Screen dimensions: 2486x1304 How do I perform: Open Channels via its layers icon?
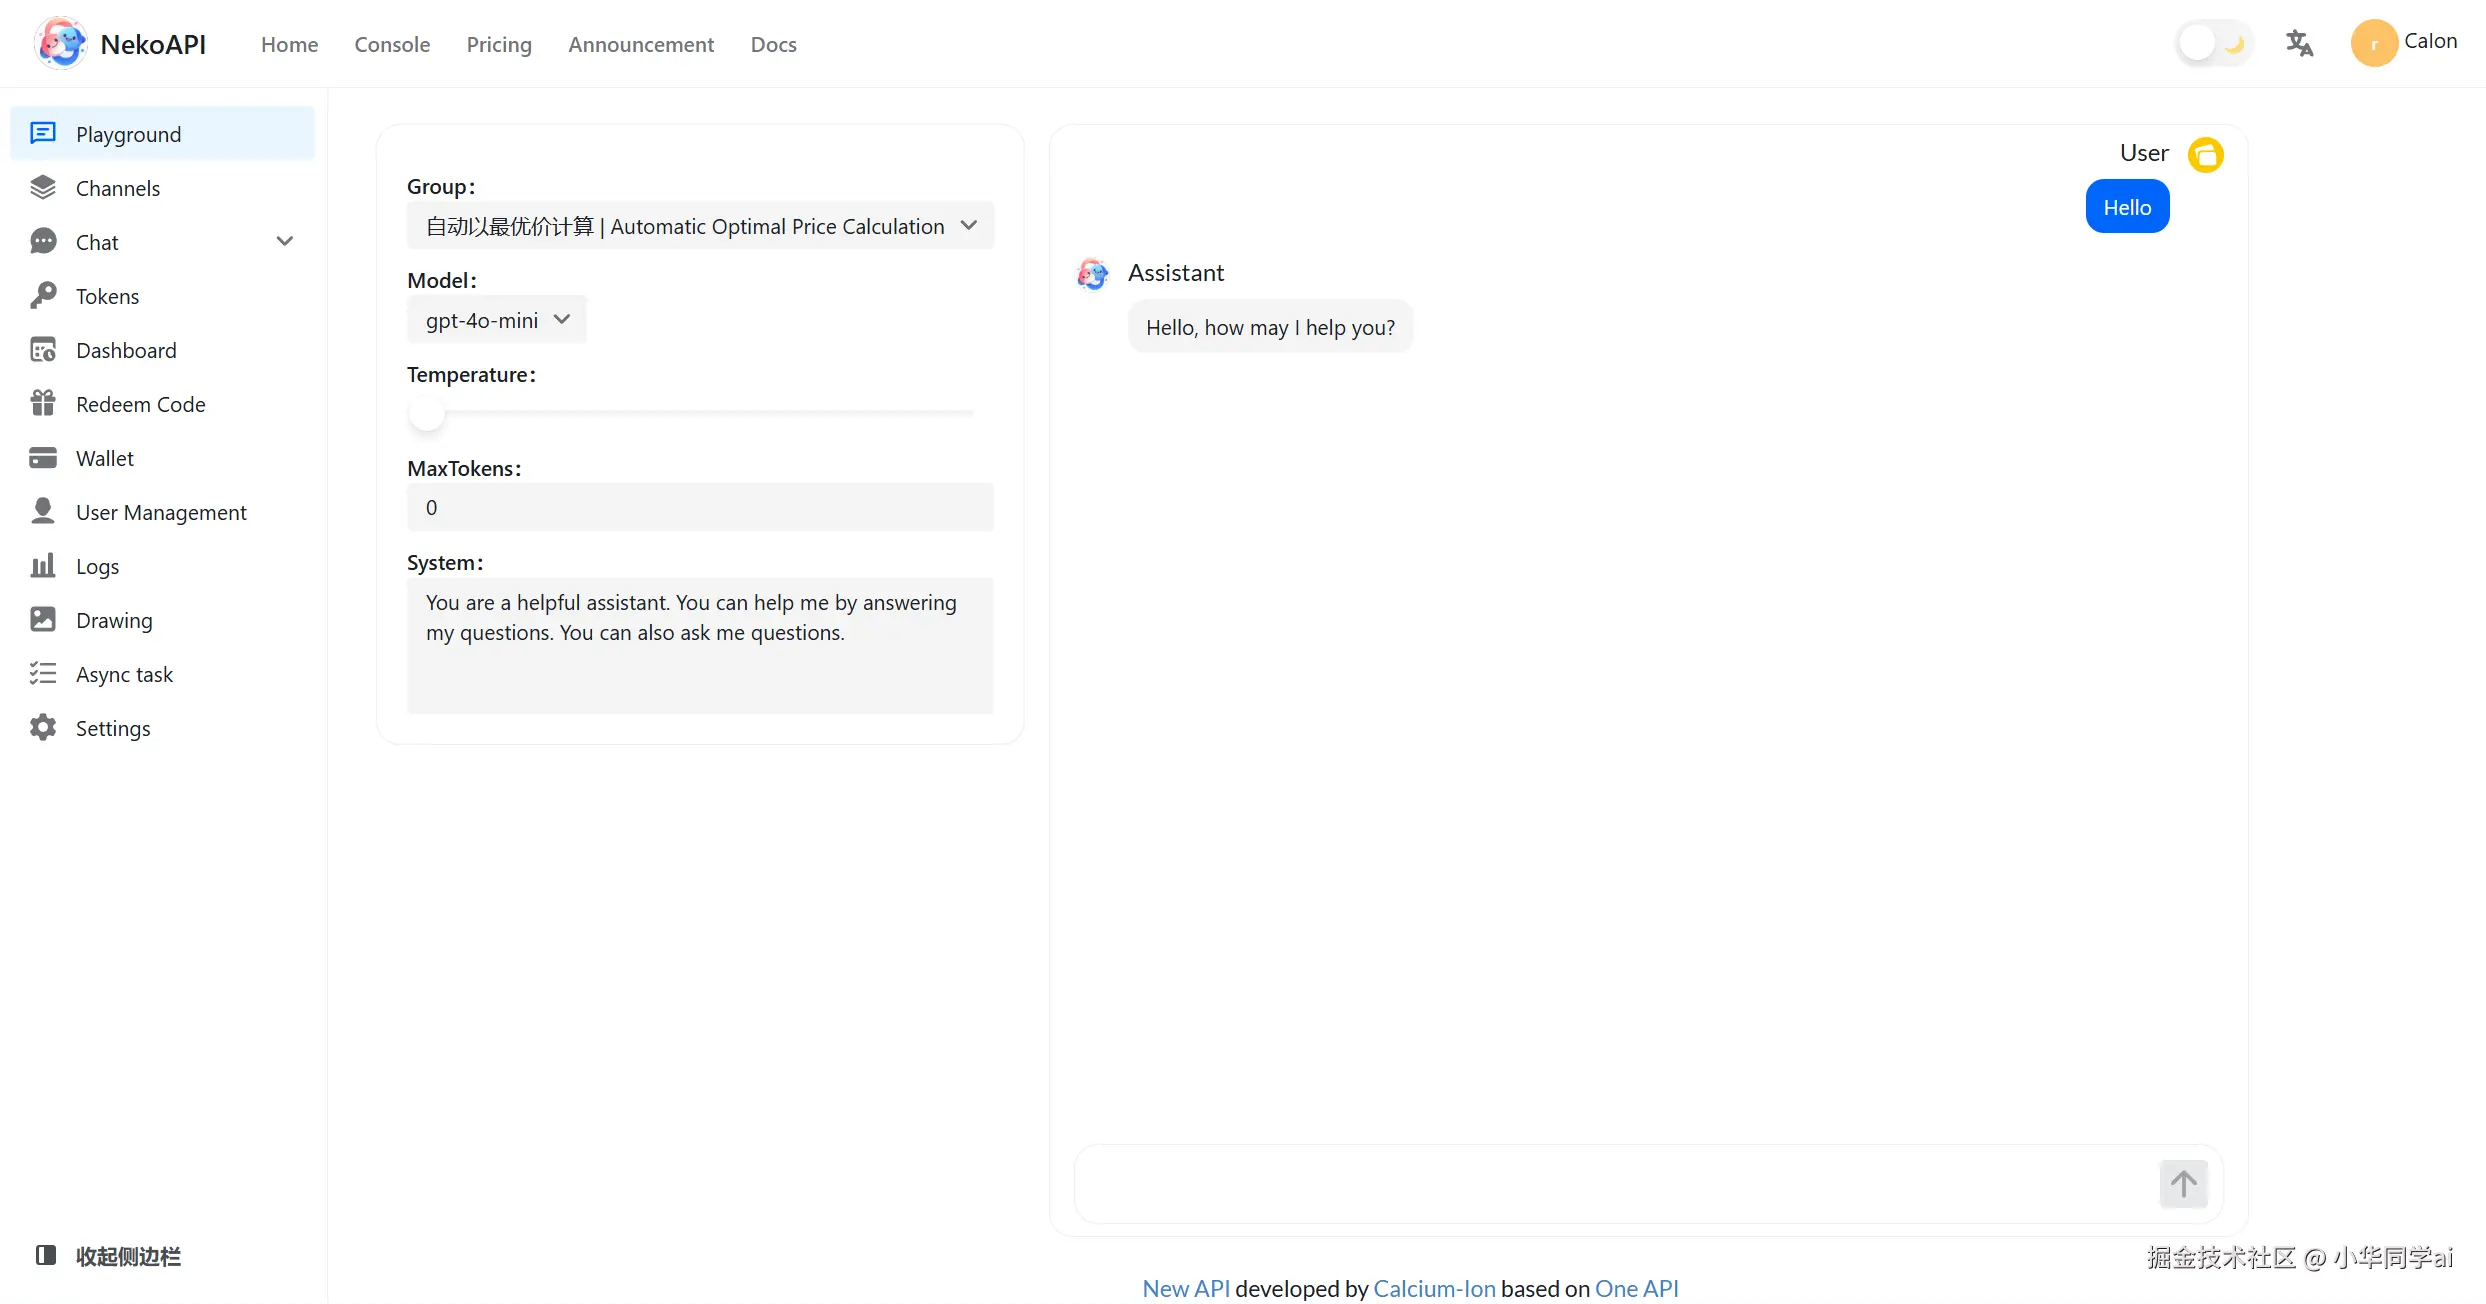43,188
